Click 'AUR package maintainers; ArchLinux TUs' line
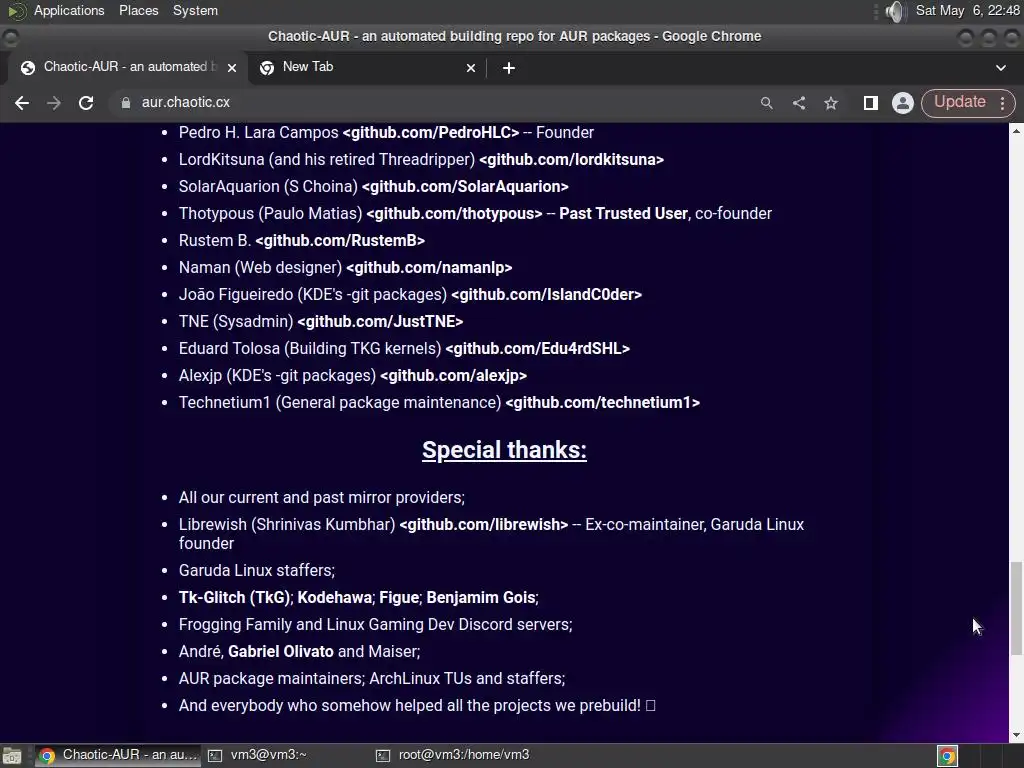Image resolution: width=1024 pixels, height=768 pixels. coord(372,679)
